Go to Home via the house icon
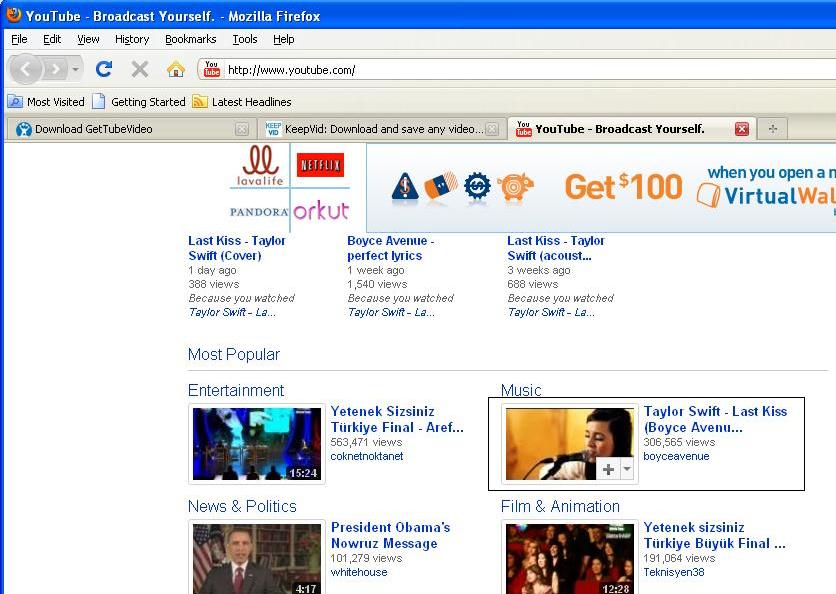Viewport: 836px width, 594px height. 175,69
